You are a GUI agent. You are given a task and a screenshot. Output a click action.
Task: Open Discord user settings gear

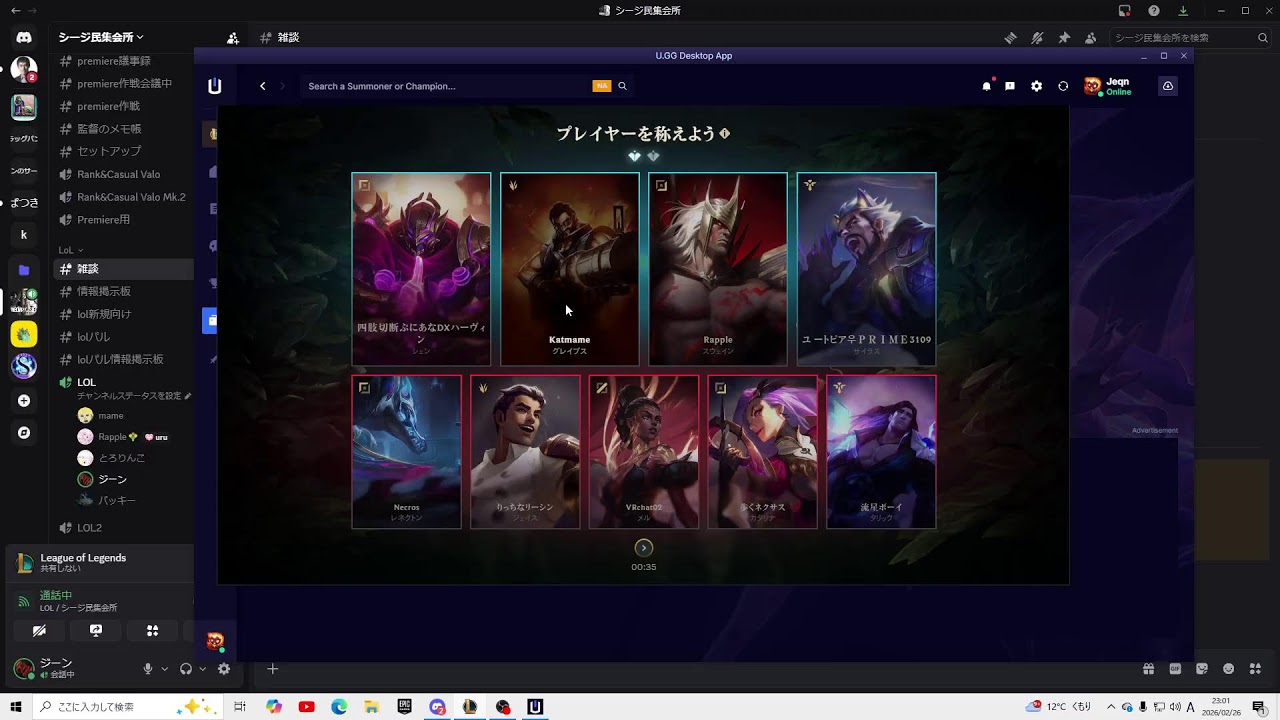[224, 669]
